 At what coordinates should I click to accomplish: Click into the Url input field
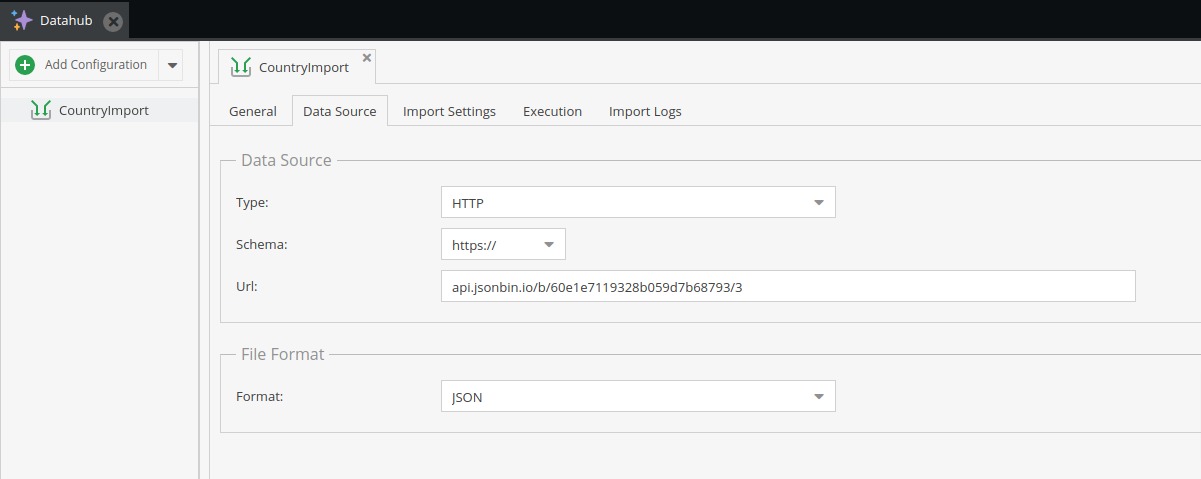787,286
